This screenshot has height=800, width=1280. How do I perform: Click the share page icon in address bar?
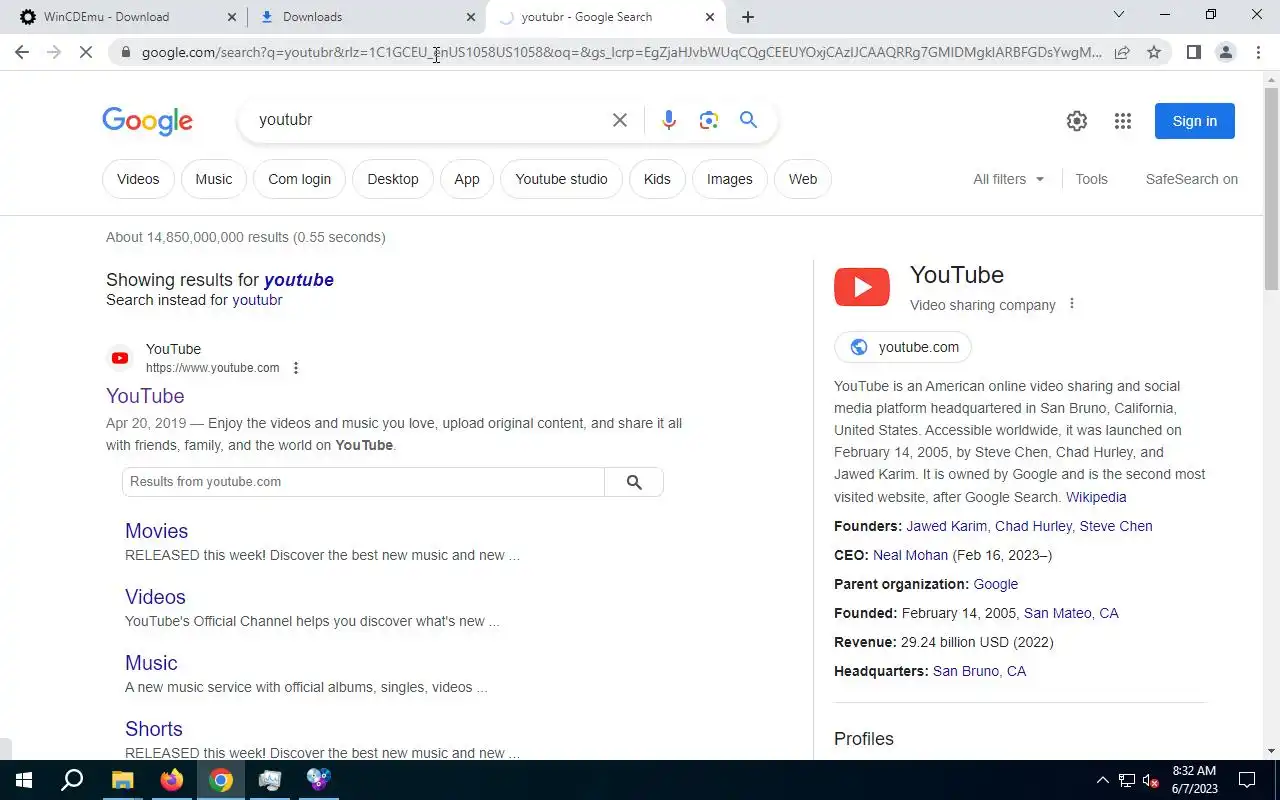point(1122,52)
